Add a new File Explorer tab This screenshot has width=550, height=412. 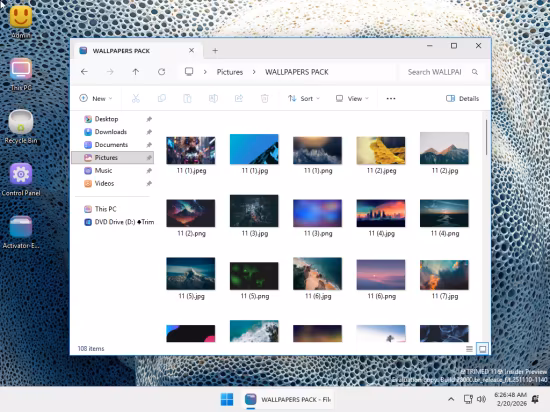215,51
